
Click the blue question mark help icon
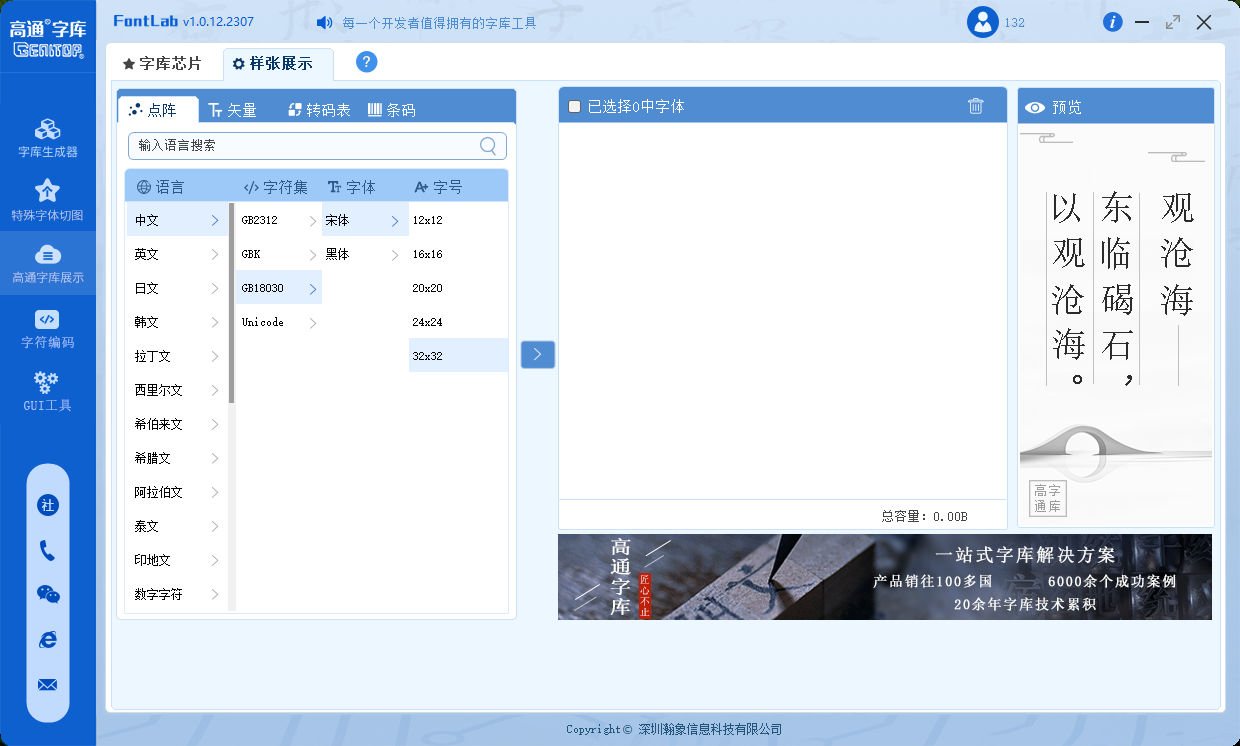pos(367,62)
